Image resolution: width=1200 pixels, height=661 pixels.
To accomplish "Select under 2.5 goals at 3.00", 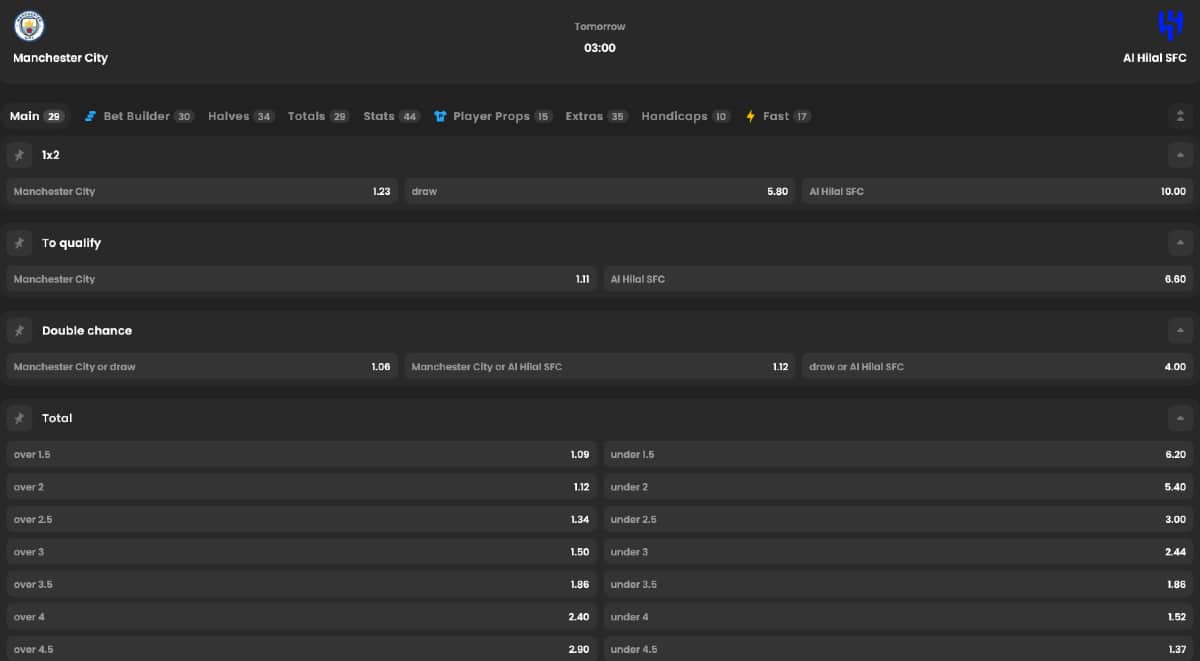I will click(x=898, y=519).
